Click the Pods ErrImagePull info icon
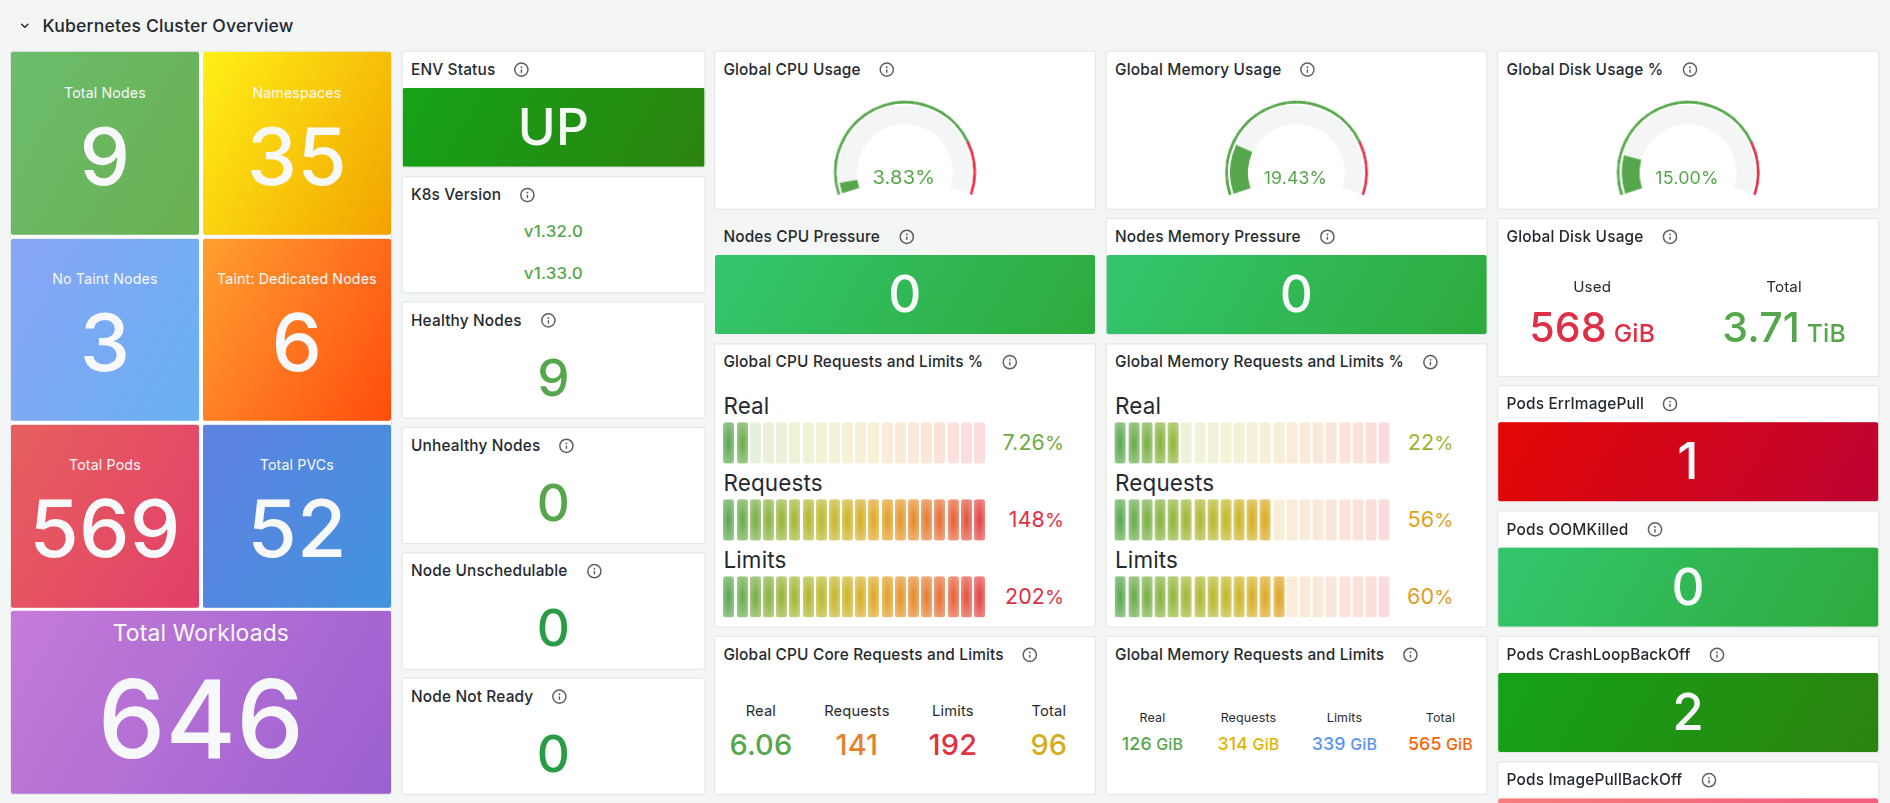 pos(1670,404)
